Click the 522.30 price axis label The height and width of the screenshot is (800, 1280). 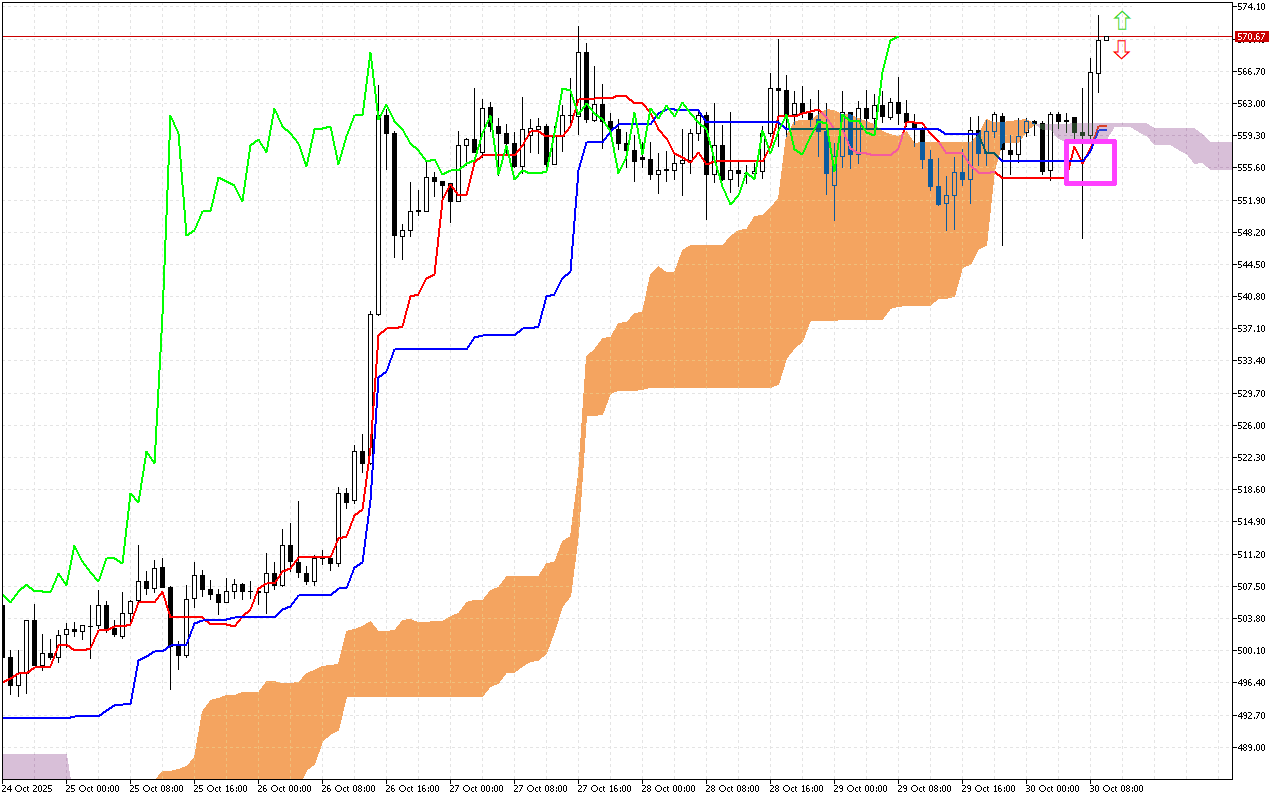[x=1251, y=458]
